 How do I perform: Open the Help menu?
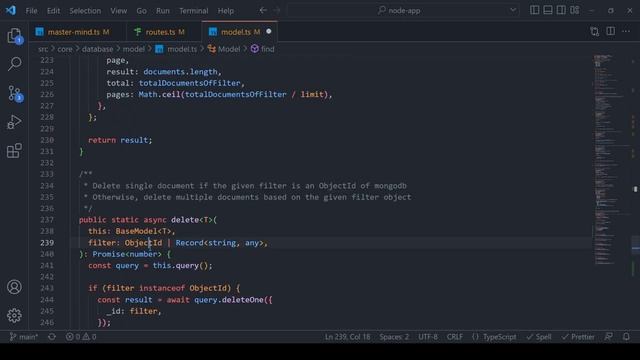(226, 11)
